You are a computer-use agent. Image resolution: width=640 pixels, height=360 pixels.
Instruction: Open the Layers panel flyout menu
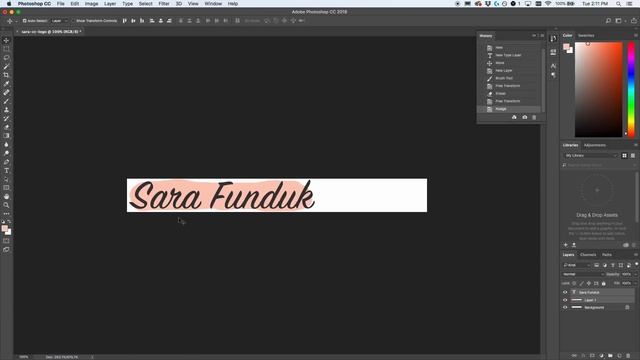tap(636, 255)
